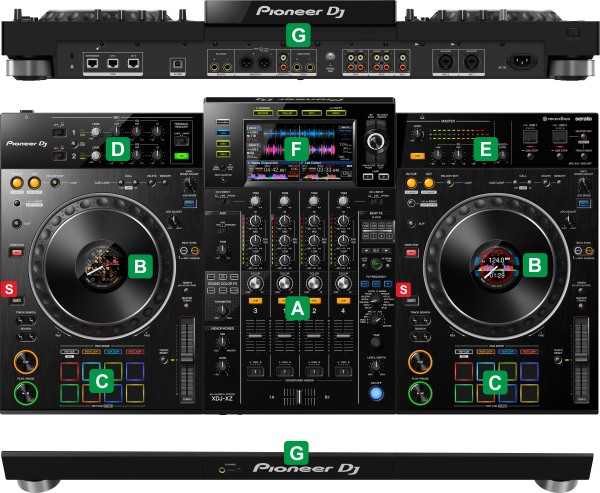Set loop in with right deck IN/CUE button

tap(411, 183)
